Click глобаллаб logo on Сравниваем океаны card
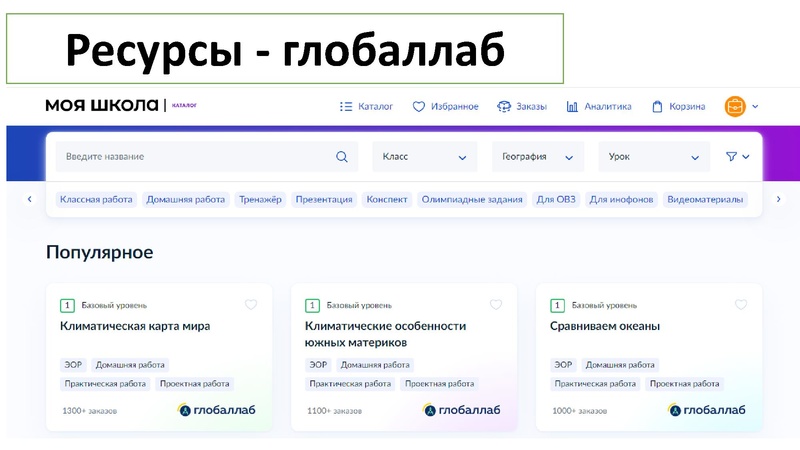The image size is (800, 450). [707, 410]
